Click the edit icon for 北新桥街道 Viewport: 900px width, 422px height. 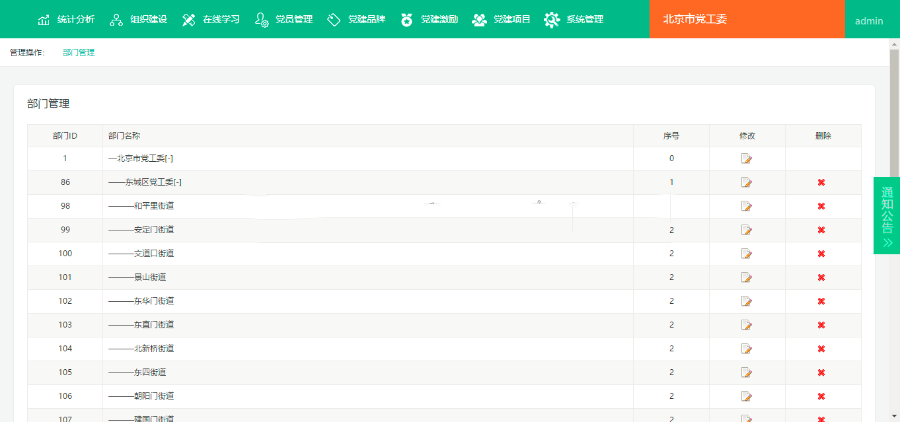tap(746, 348)
